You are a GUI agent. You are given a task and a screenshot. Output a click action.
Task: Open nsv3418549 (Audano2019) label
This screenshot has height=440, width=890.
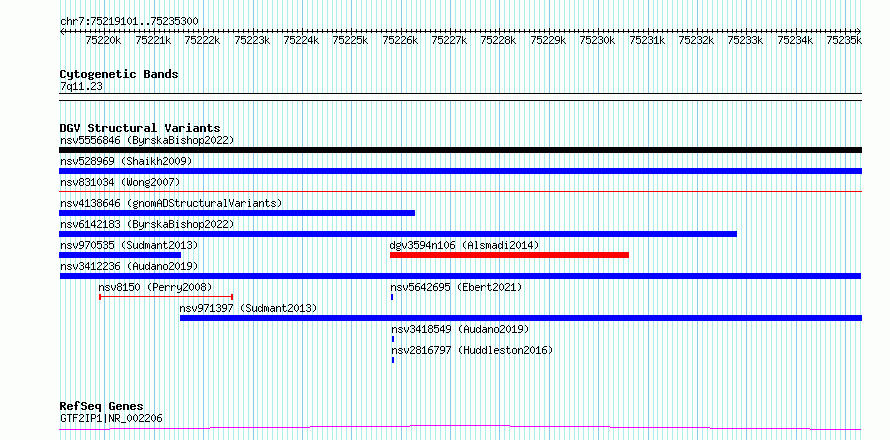tap(460, 329)
